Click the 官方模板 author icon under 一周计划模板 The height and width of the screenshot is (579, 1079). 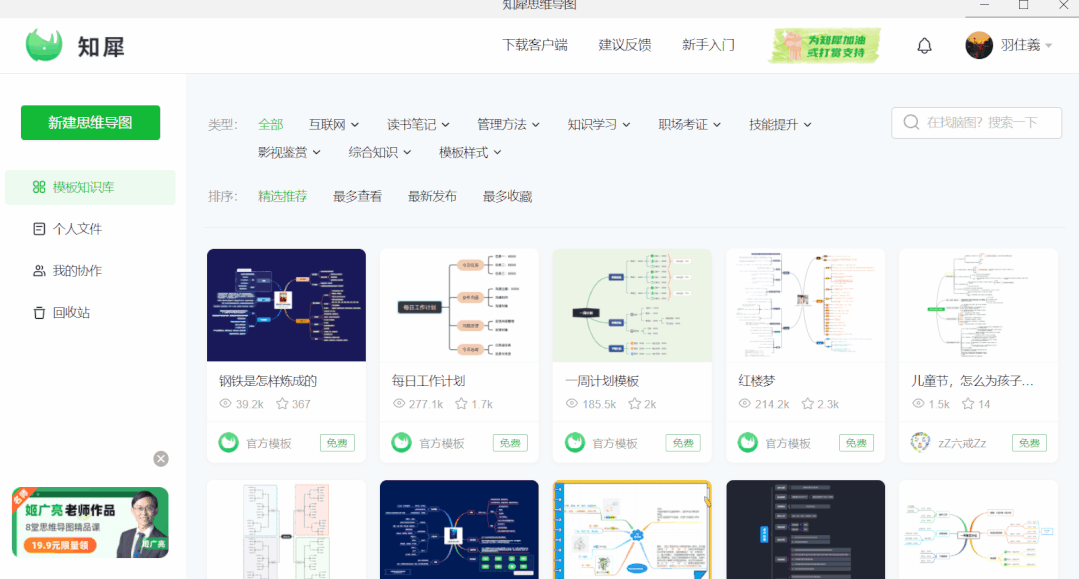pyautogui.click(x=575, y=443)
